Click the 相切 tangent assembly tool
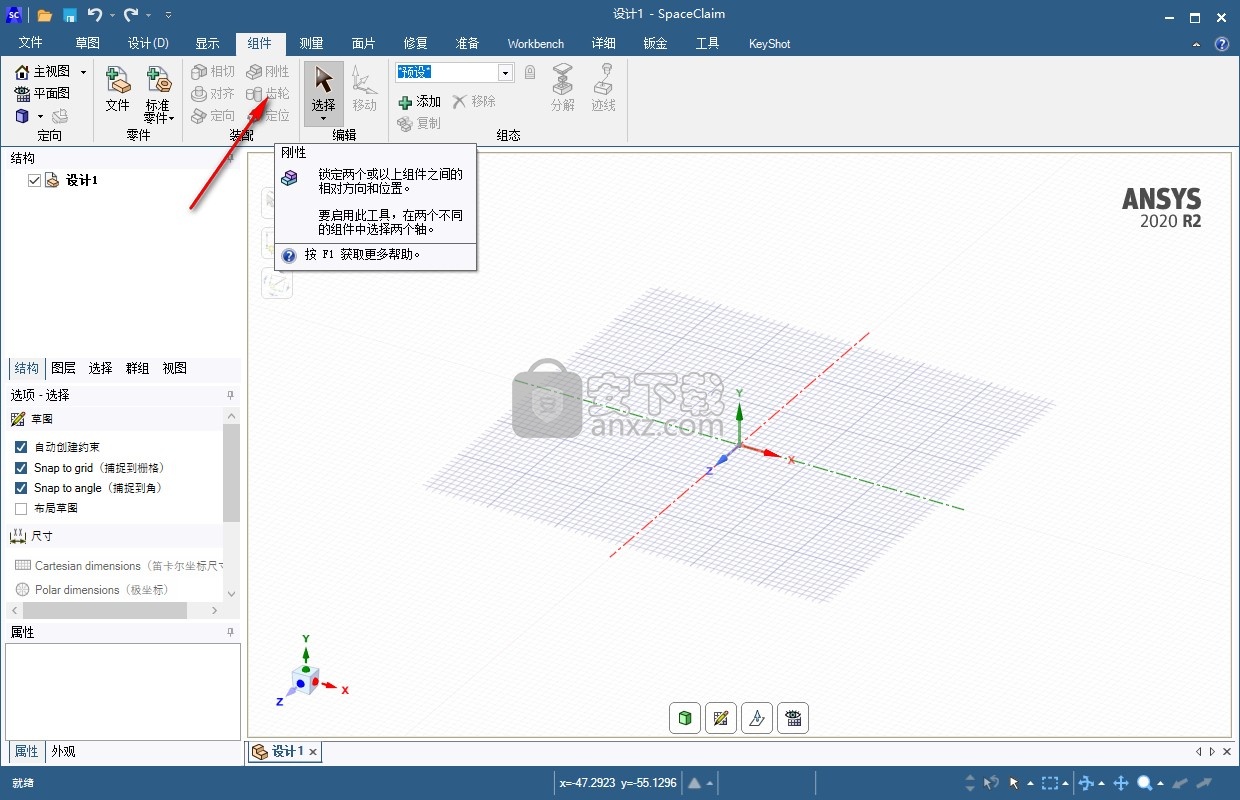Screen dimensions: 1240x800 click(x=213, y=72)
